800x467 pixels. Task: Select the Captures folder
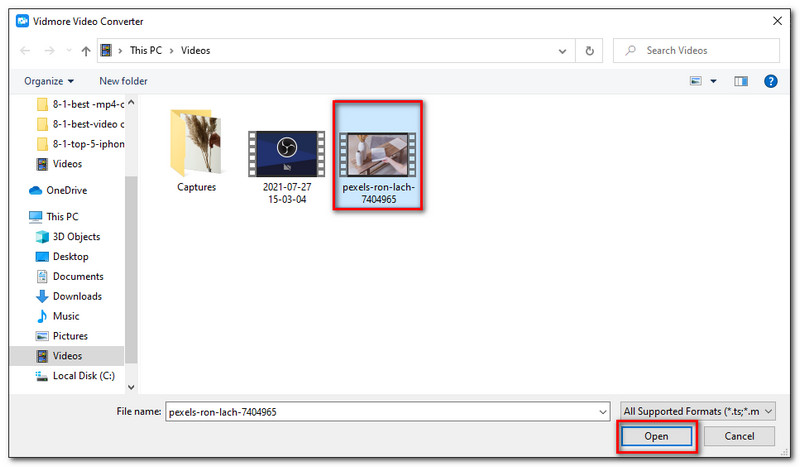point(196,151)
